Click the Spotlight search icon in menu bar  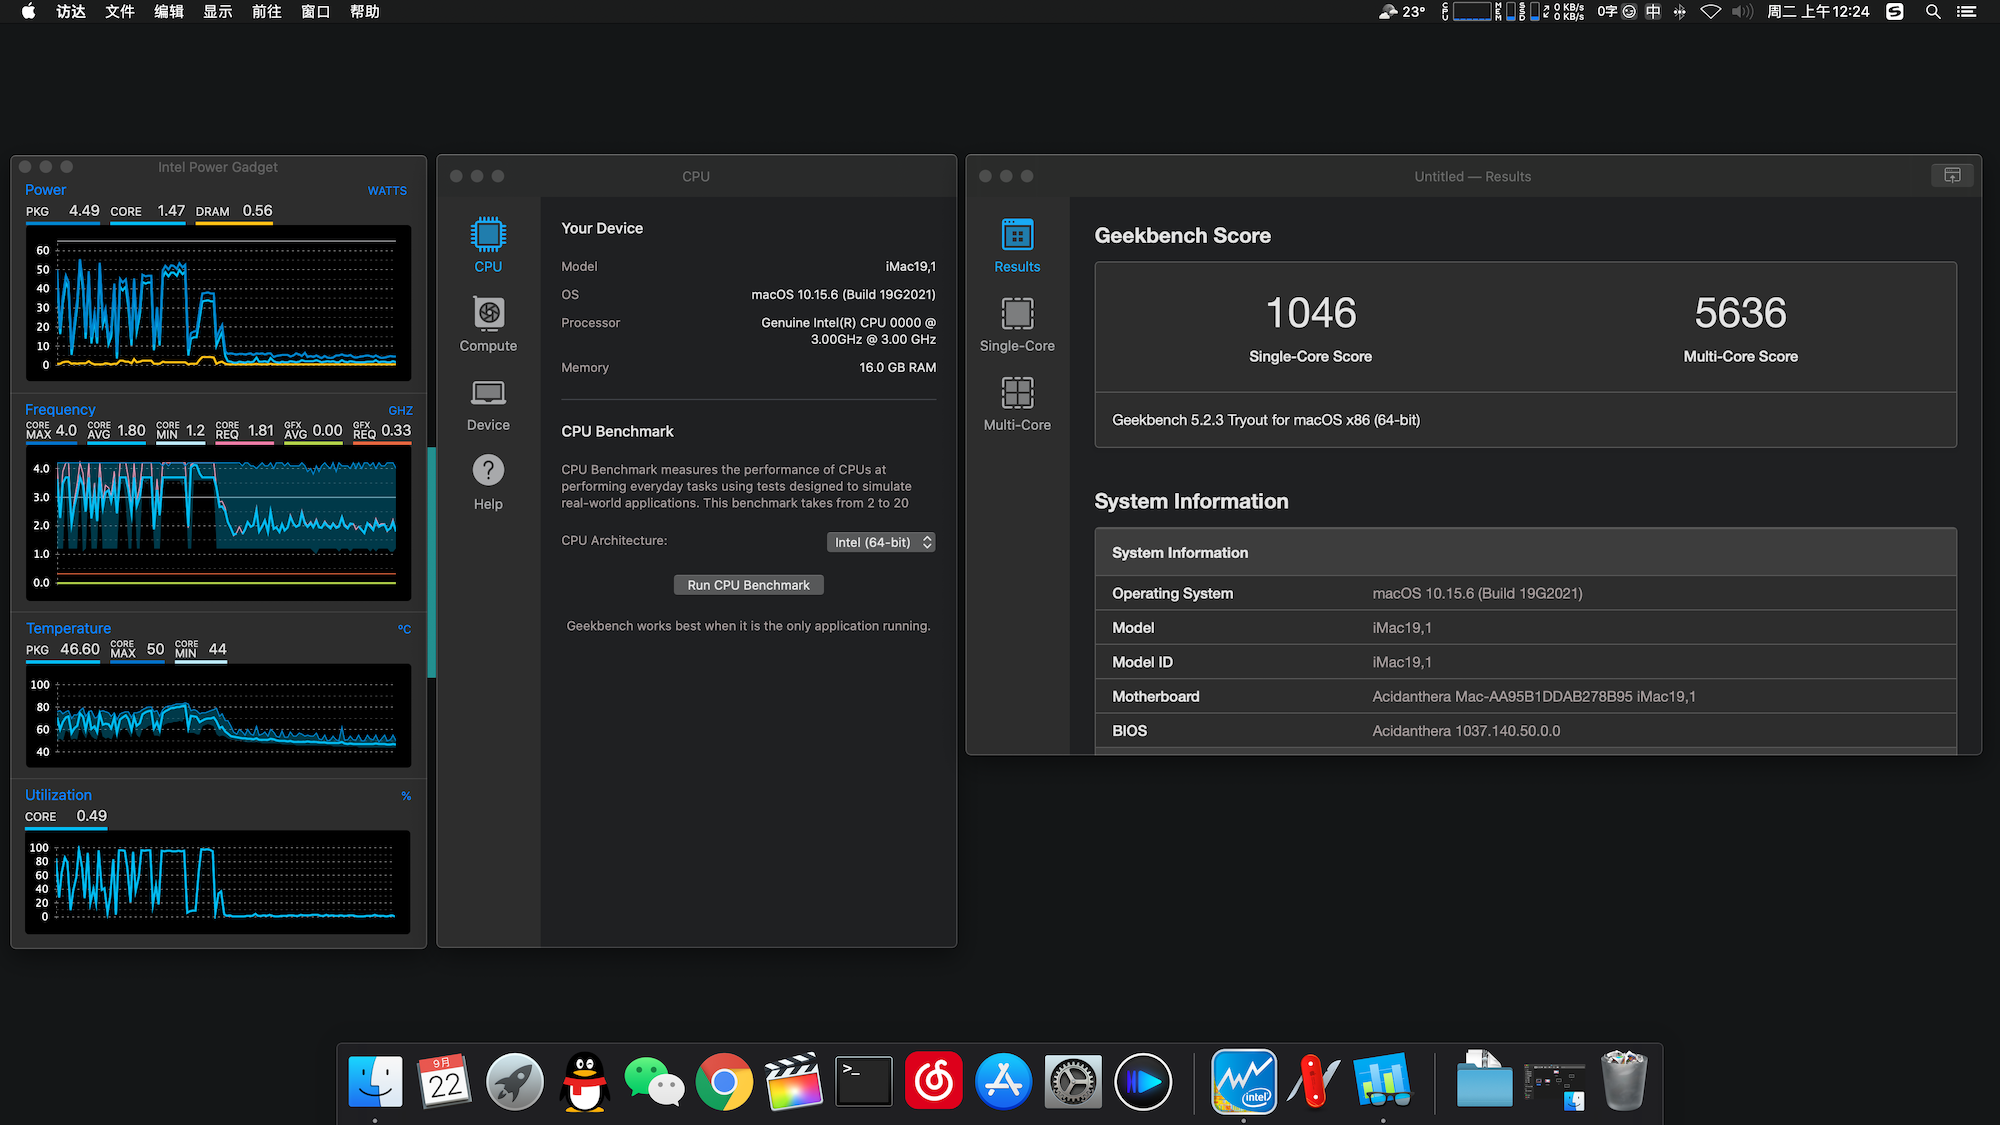(x=1933, y=12)
